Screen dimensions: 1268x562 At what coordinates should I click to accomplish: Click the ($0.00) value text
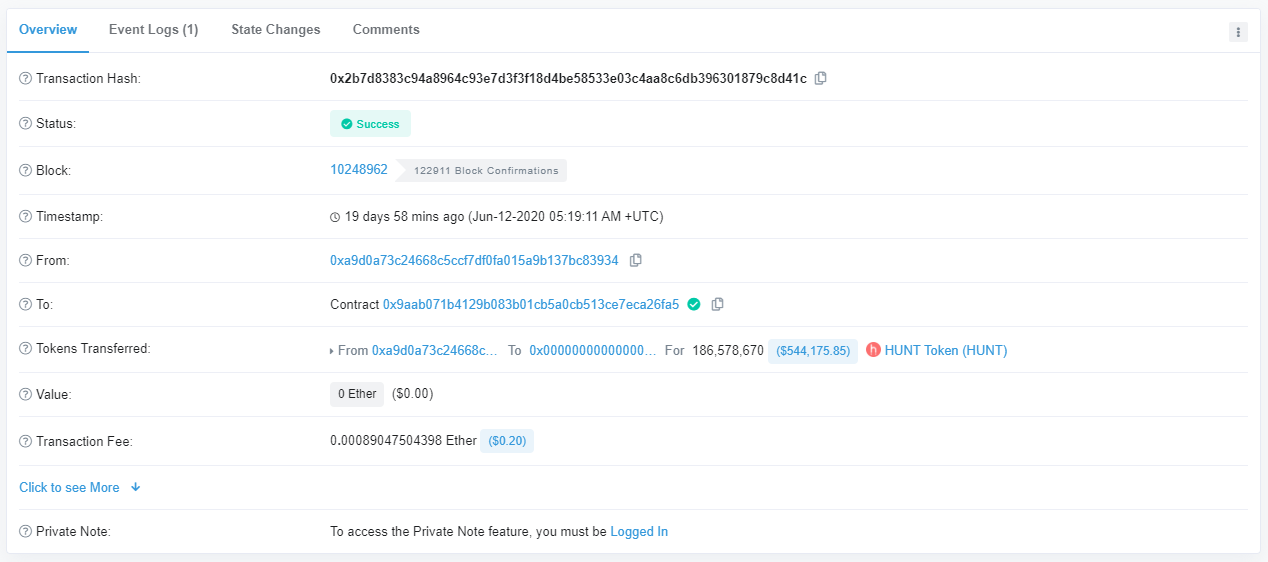(x=413, y=394)
